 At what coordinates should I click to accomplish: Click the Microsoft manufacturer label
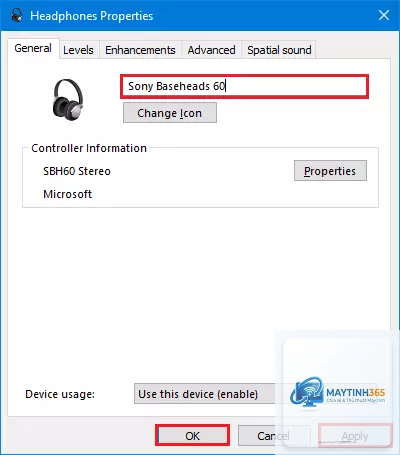point(68,194)
